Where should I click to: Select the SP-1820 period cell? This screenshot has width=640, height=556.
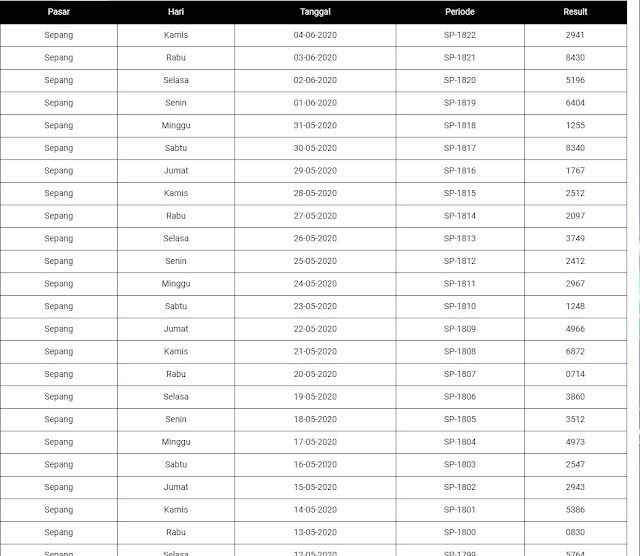click(460, 80)
